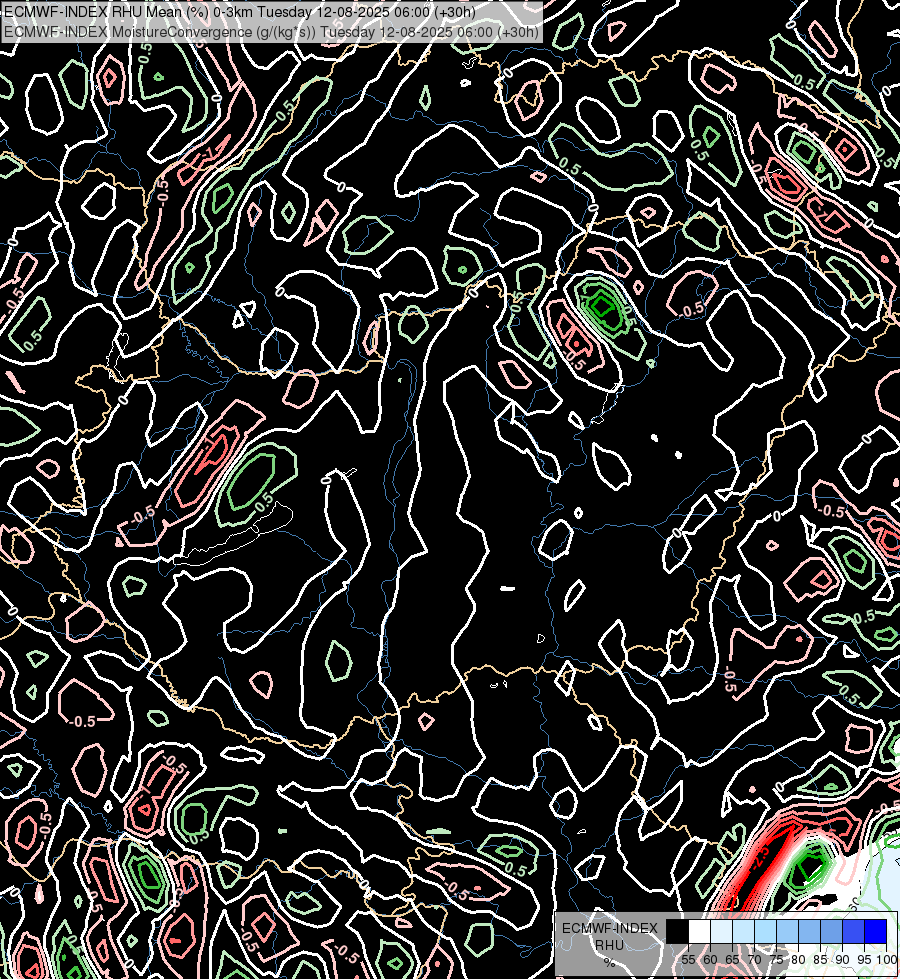Select the darkest blue 95-100 legend swatch

click(875, 931)
